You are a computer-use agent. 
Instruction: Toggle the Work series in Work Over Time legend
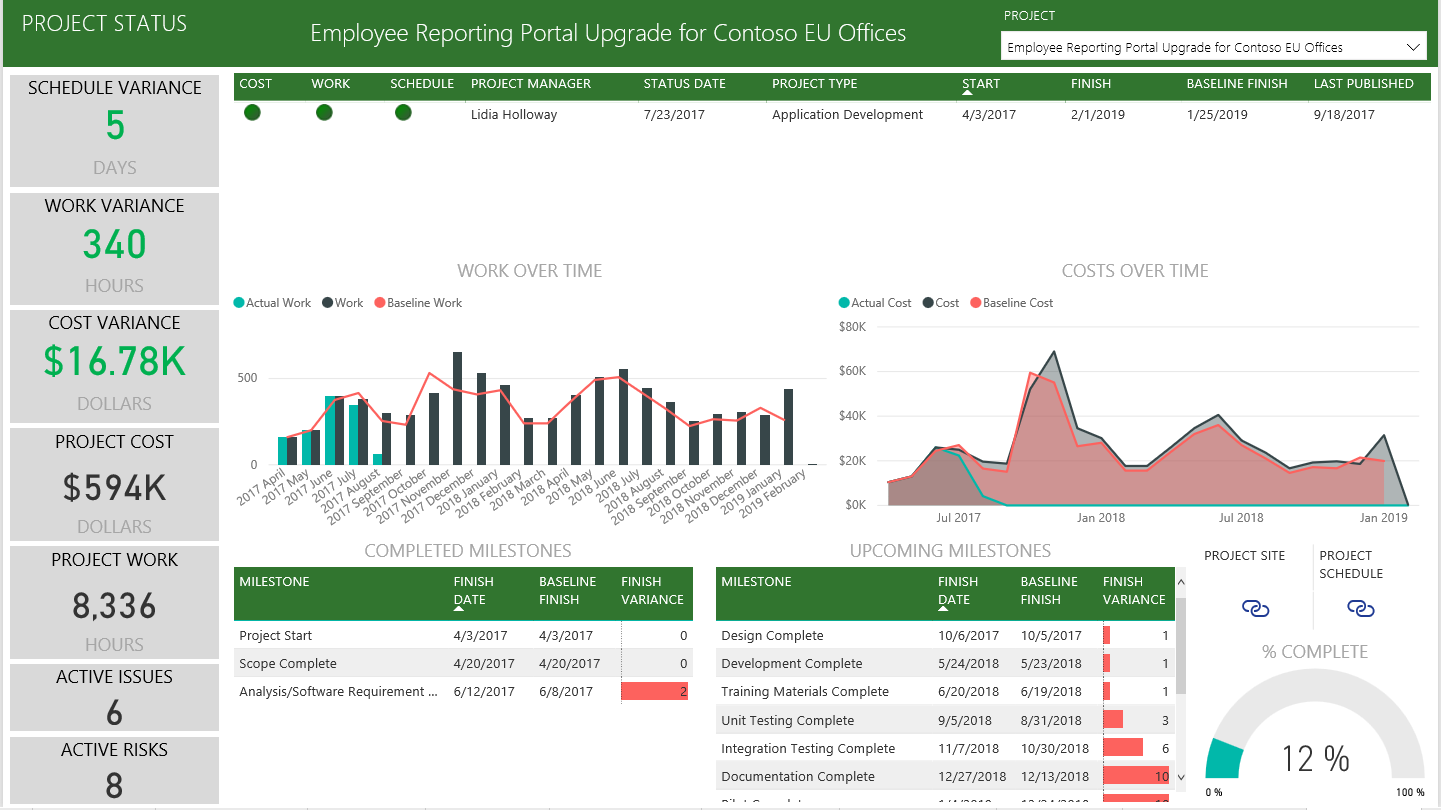(327, 302)
